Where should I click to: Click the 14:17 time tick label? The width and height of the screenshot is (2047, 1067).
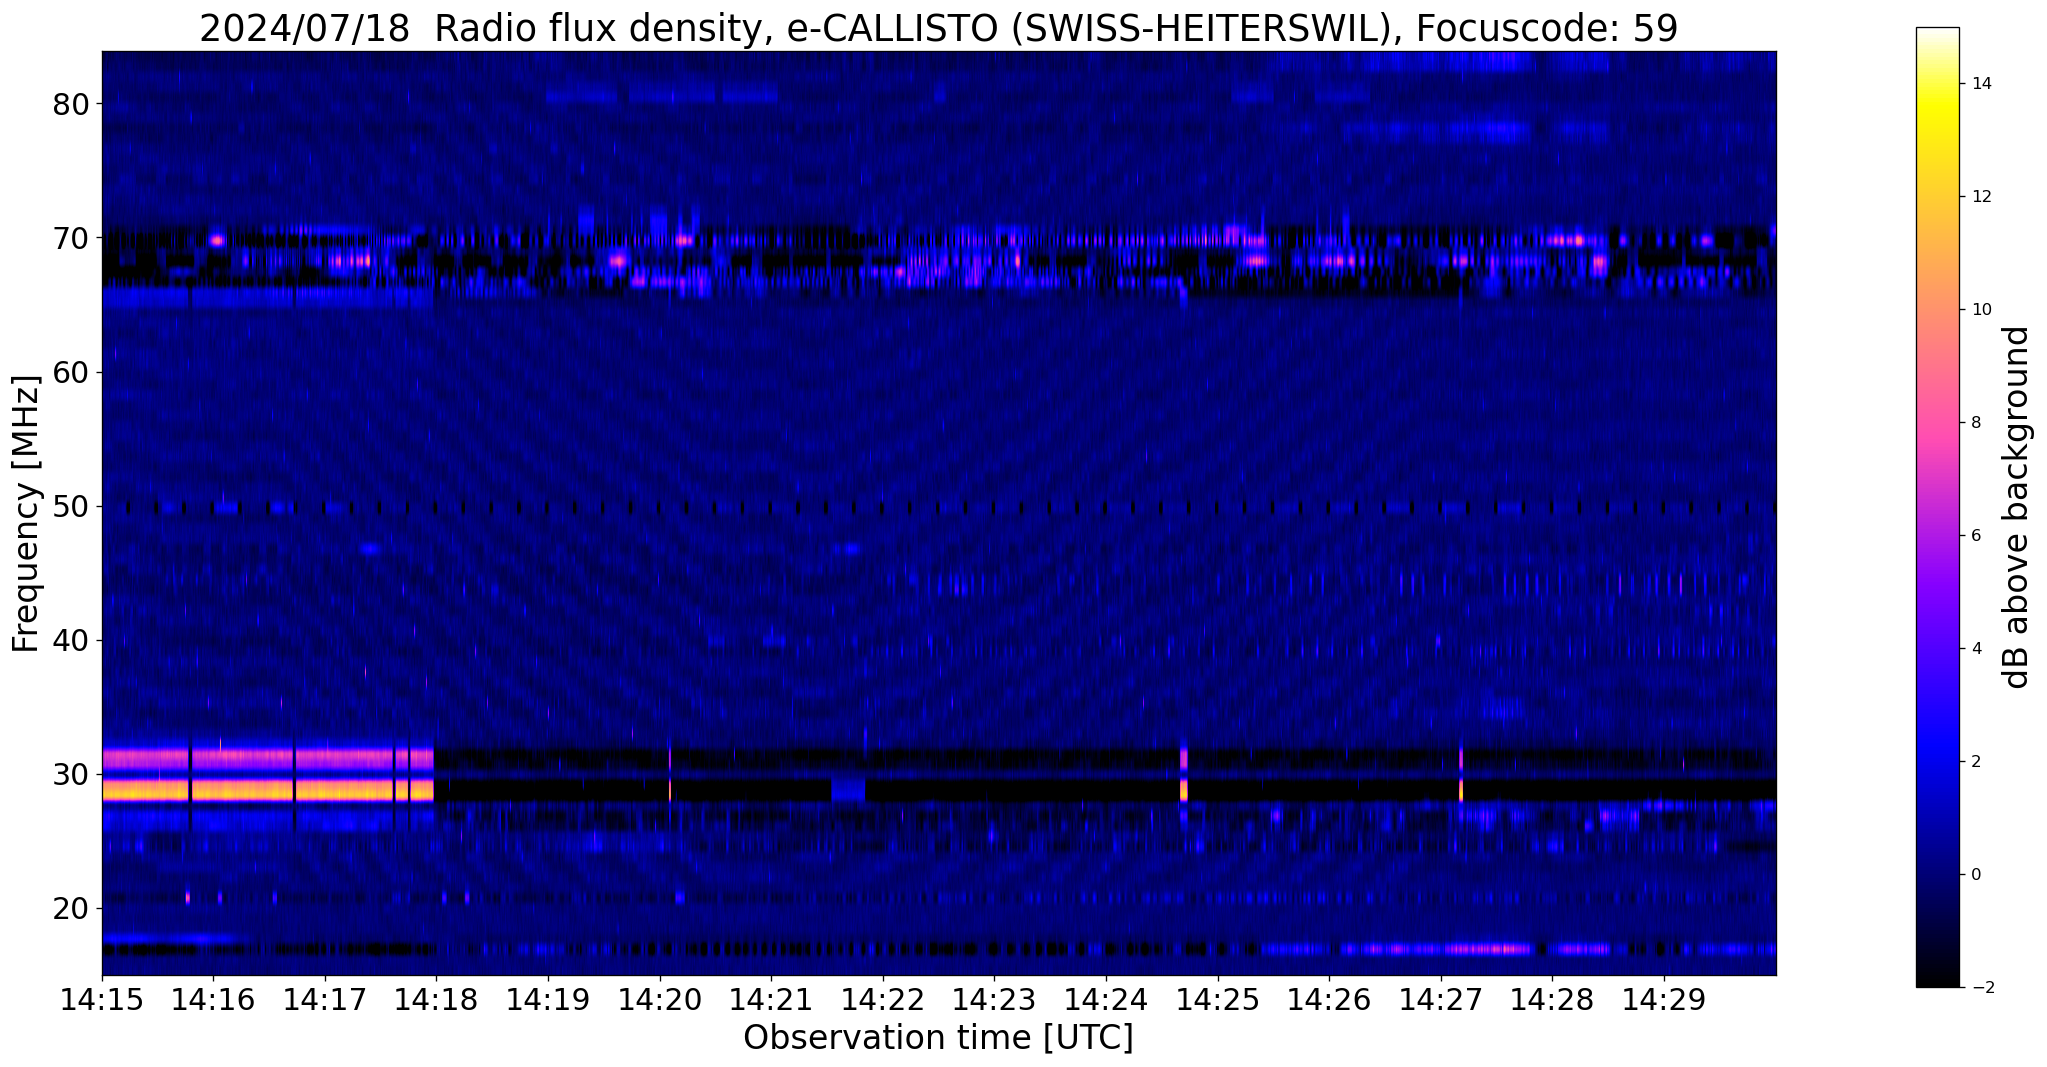pyautogui.click(x=325, y=1000)
